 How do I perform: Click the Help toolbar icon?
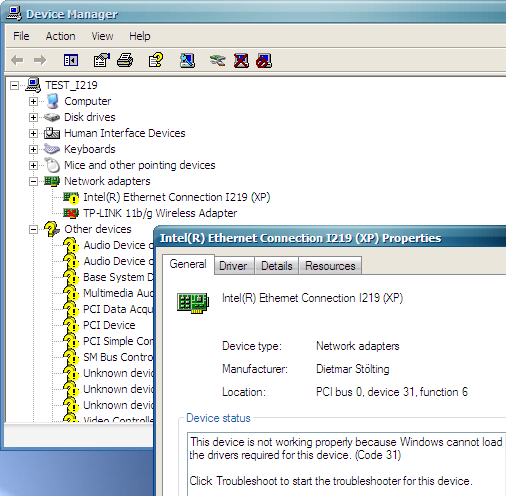pyautogui.click(x=156, y=60)
